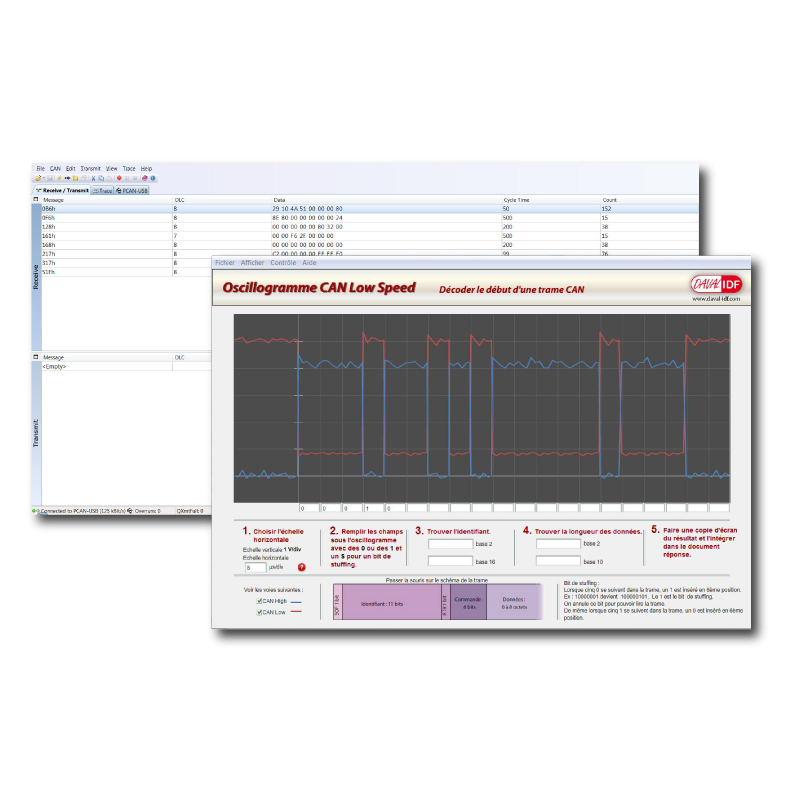Screen dimensions: 800x800
Task: Collapse the Receive panel header box
Action: pos(36,200)
